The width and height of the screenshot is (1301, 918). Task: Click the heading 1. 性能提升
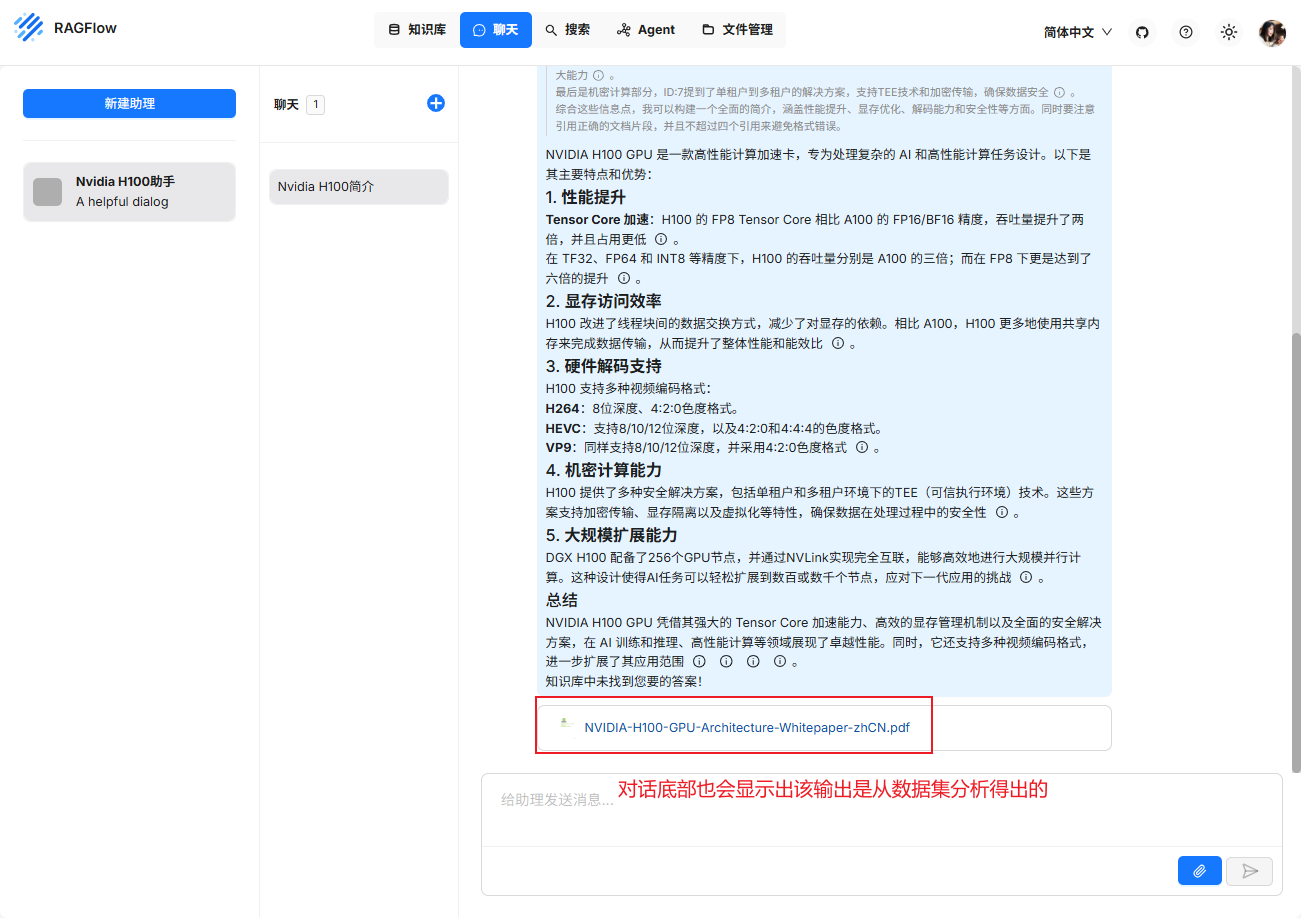point(586,197)
